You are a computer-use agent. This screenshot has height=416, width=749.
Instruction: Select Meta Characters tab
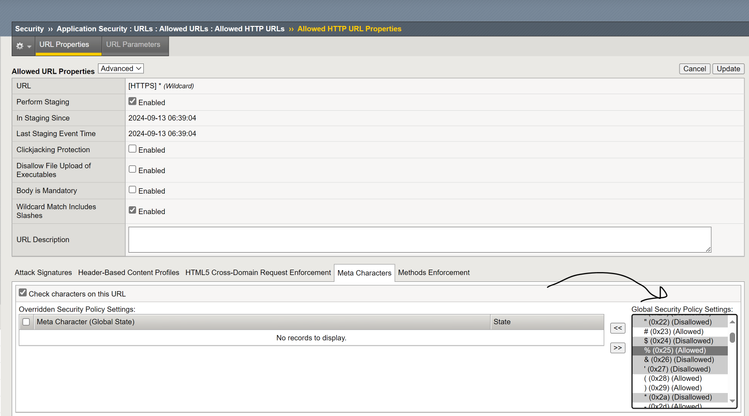click(x=364, y=273)
